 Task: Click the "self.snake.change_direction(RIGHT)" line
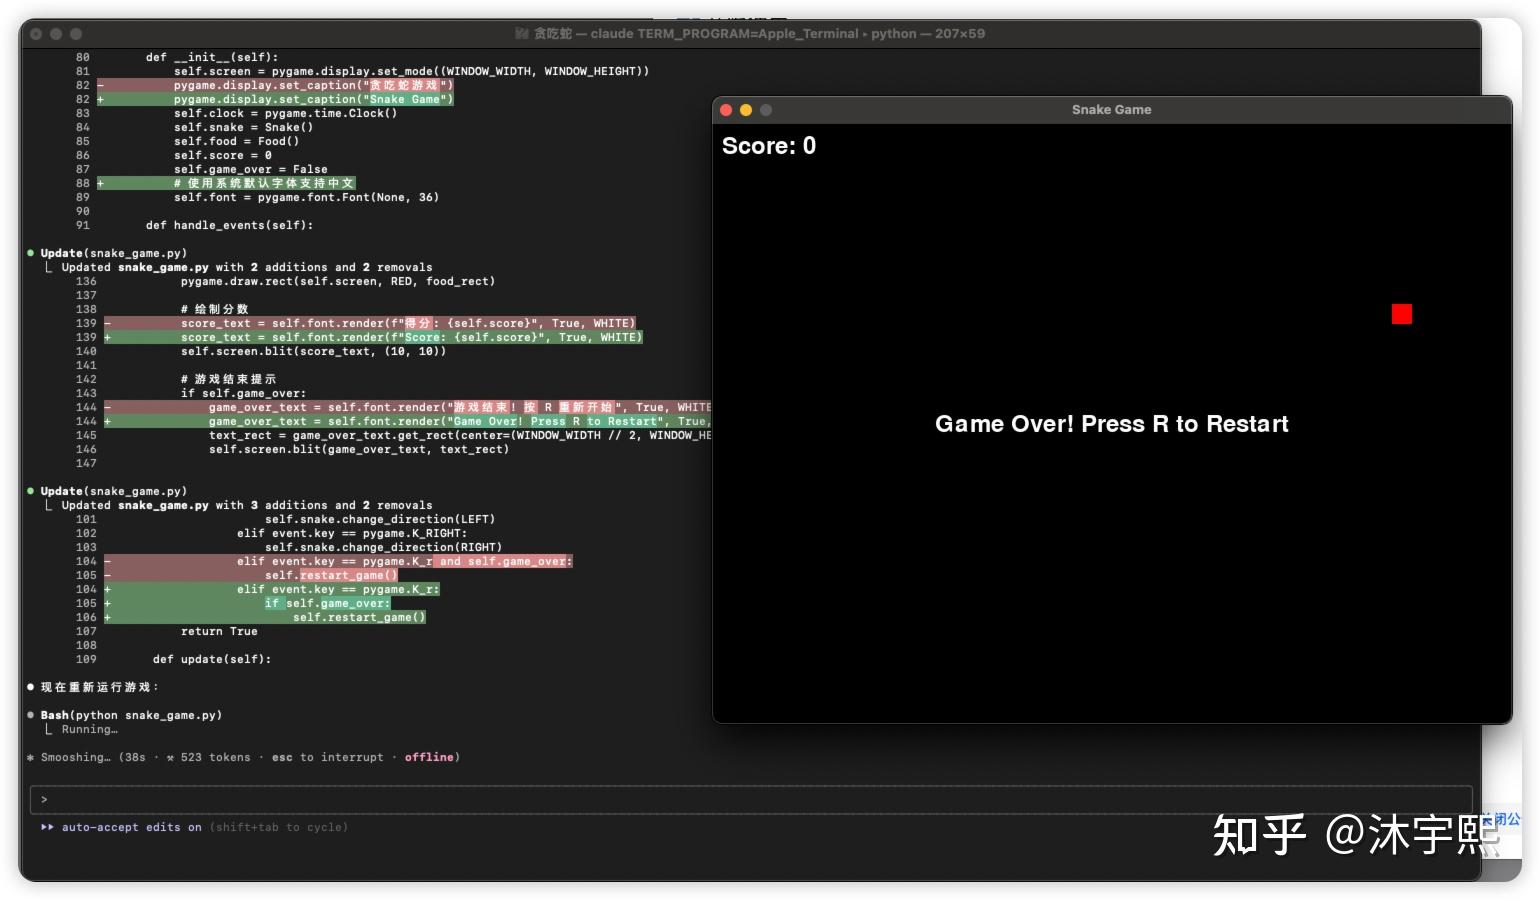[x=384, y=547]
